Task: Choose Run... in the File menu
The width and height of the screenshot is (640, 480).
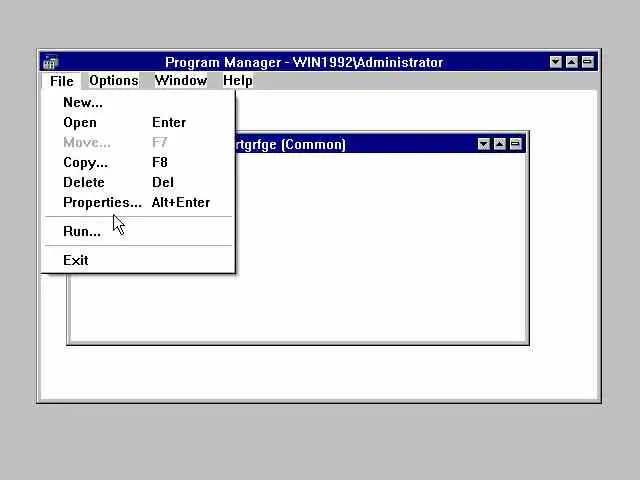Action: [138, 231]
